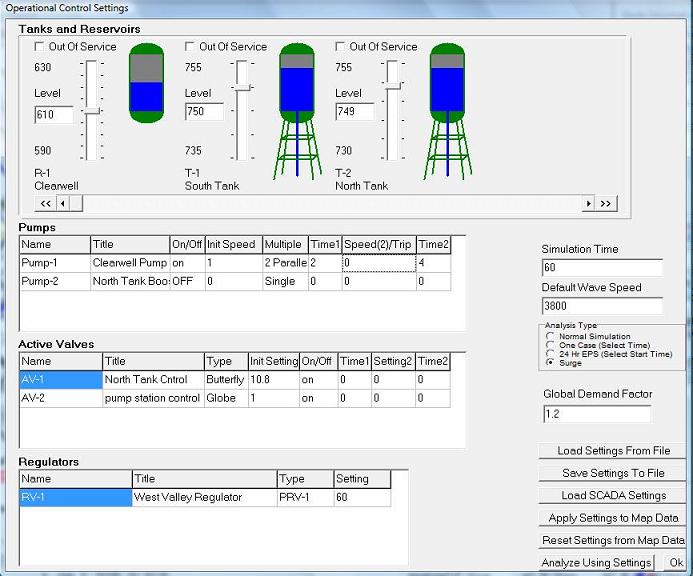Click the R-1 Clearwell tank graphic

tap(146, 83)
